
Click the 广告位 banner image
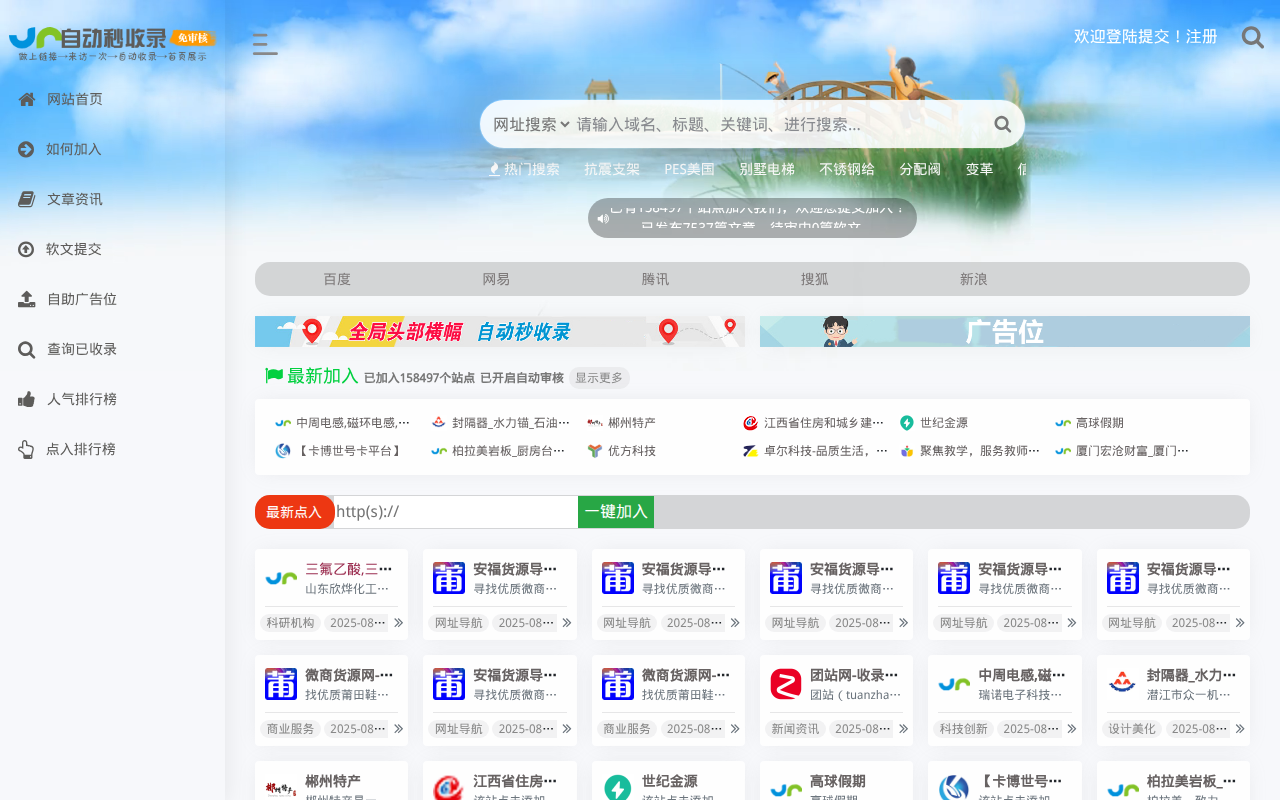click(1005, 332)
